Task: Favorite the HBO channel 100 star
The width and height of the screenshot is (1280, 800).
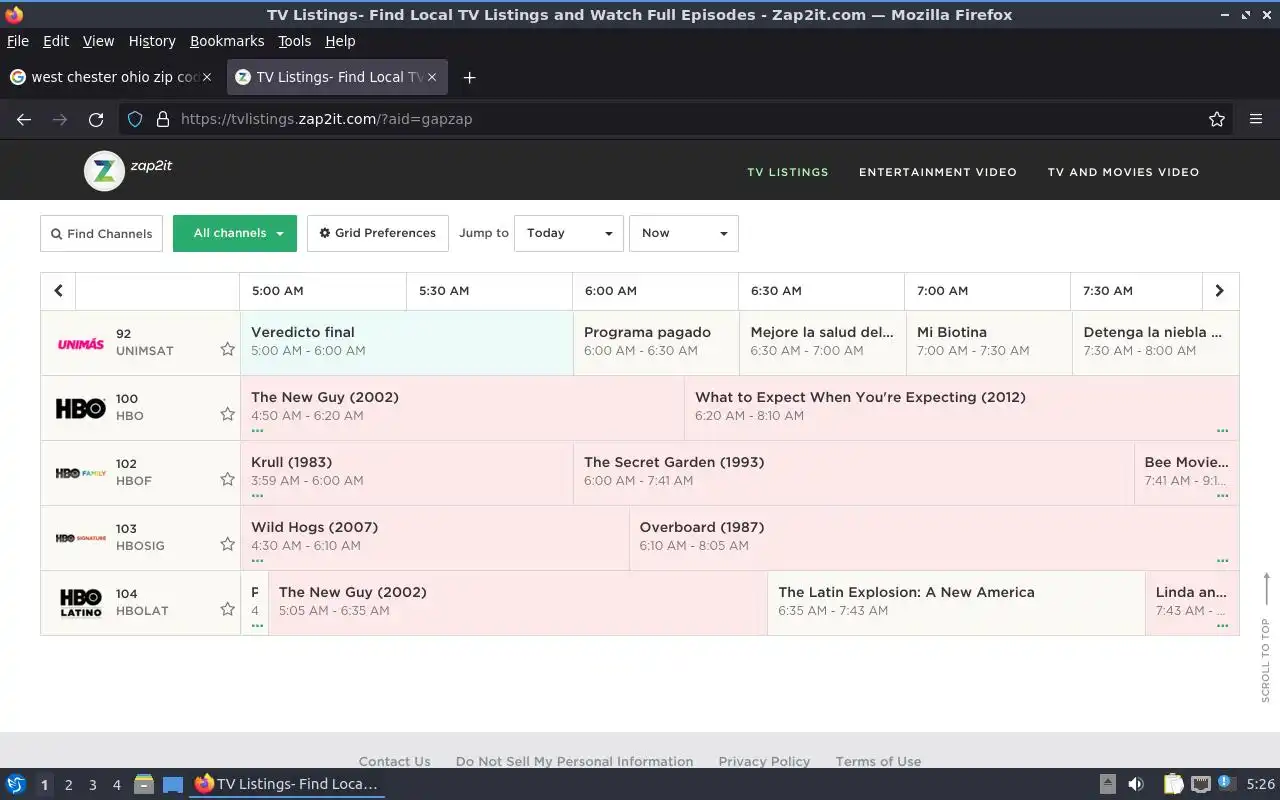Action: point(227,414)
